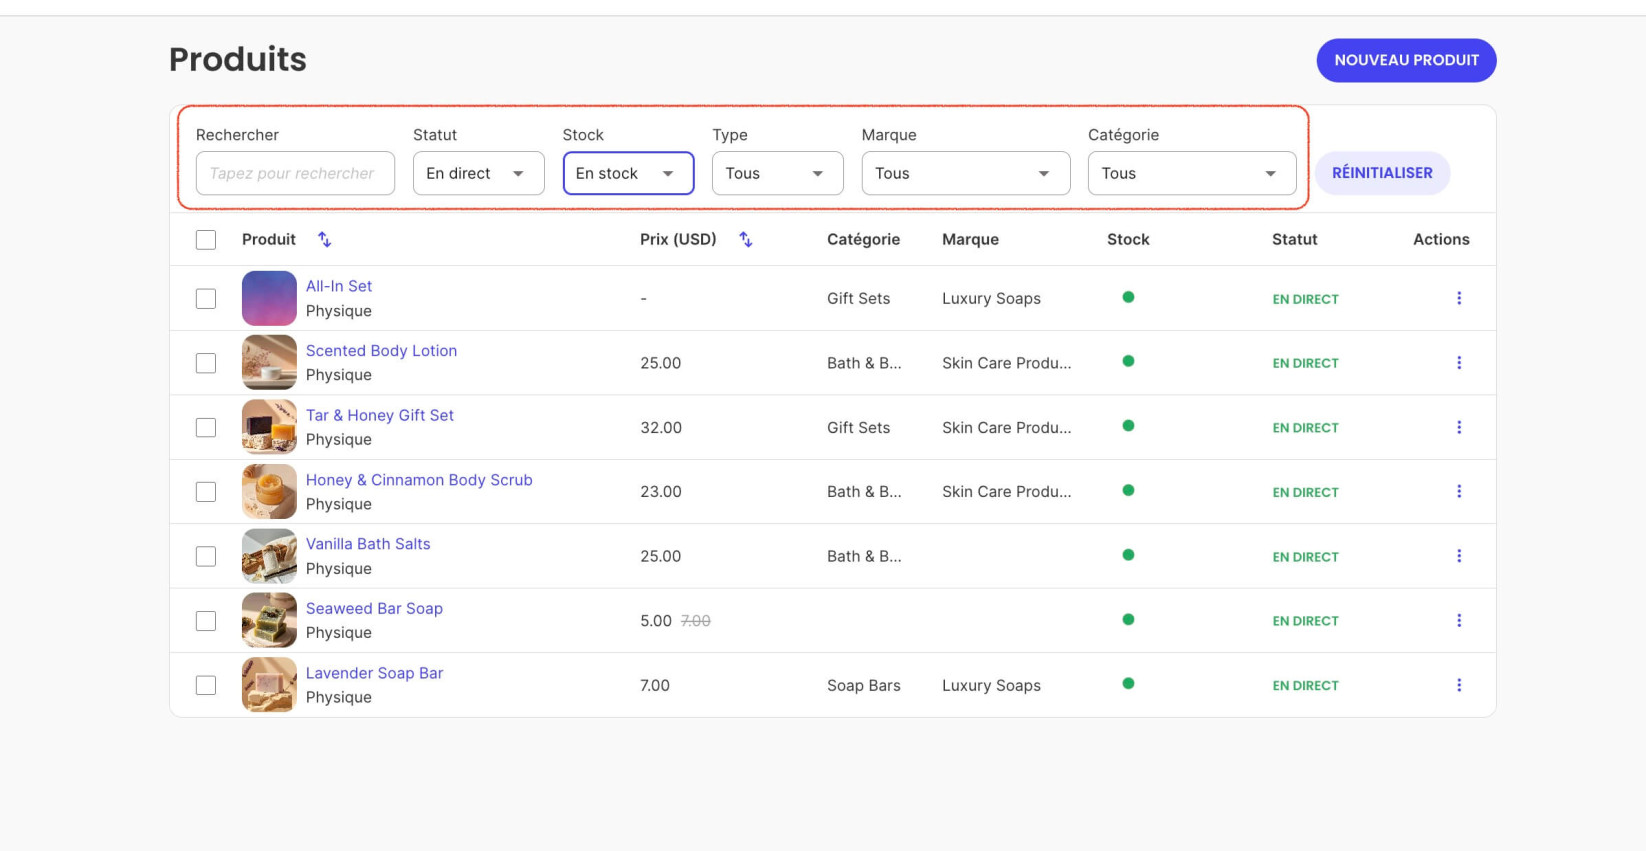Screen dimensions: 1646x851
Task: Open Honey & Cinnamon Body Scrub link
Action: pyautogui.click(x=419, y=480)
